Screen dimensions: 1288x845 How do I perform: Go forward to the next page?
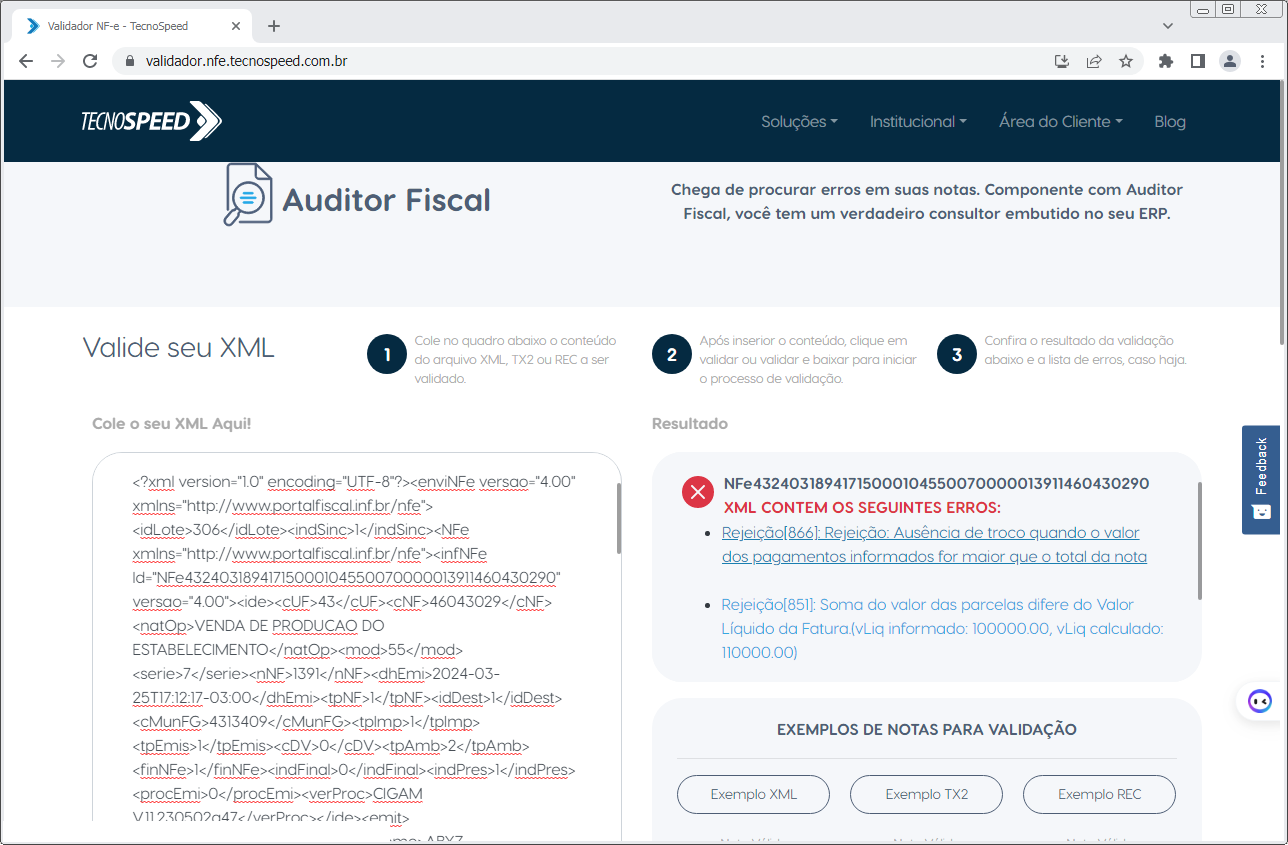tap(58, 61)
